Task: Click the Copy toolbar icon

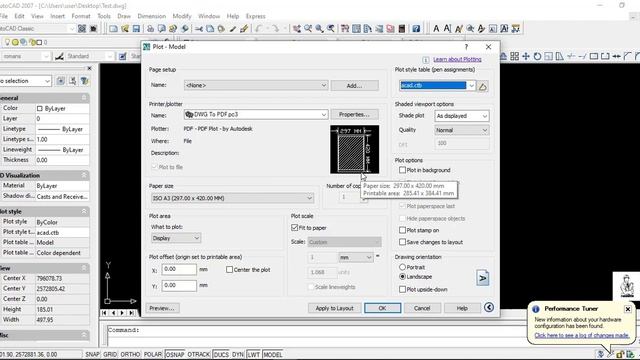Action: (x=210, y=29)
